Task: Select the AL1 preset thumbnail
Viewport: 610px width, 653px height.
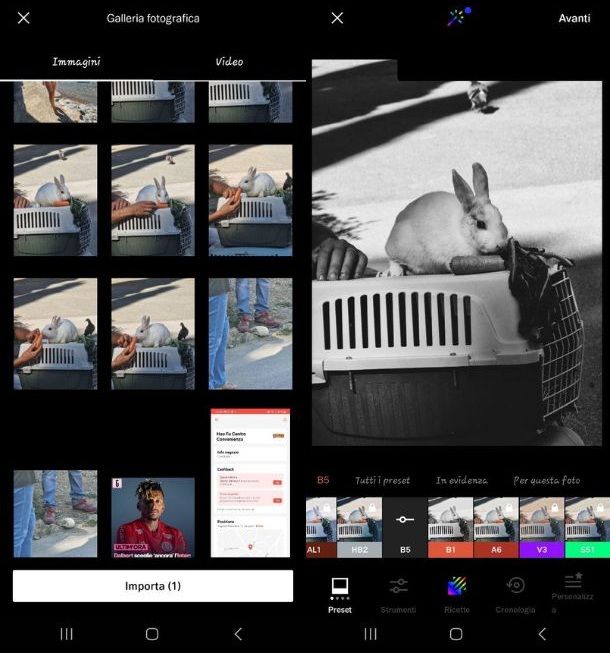Action: [321, 527]
